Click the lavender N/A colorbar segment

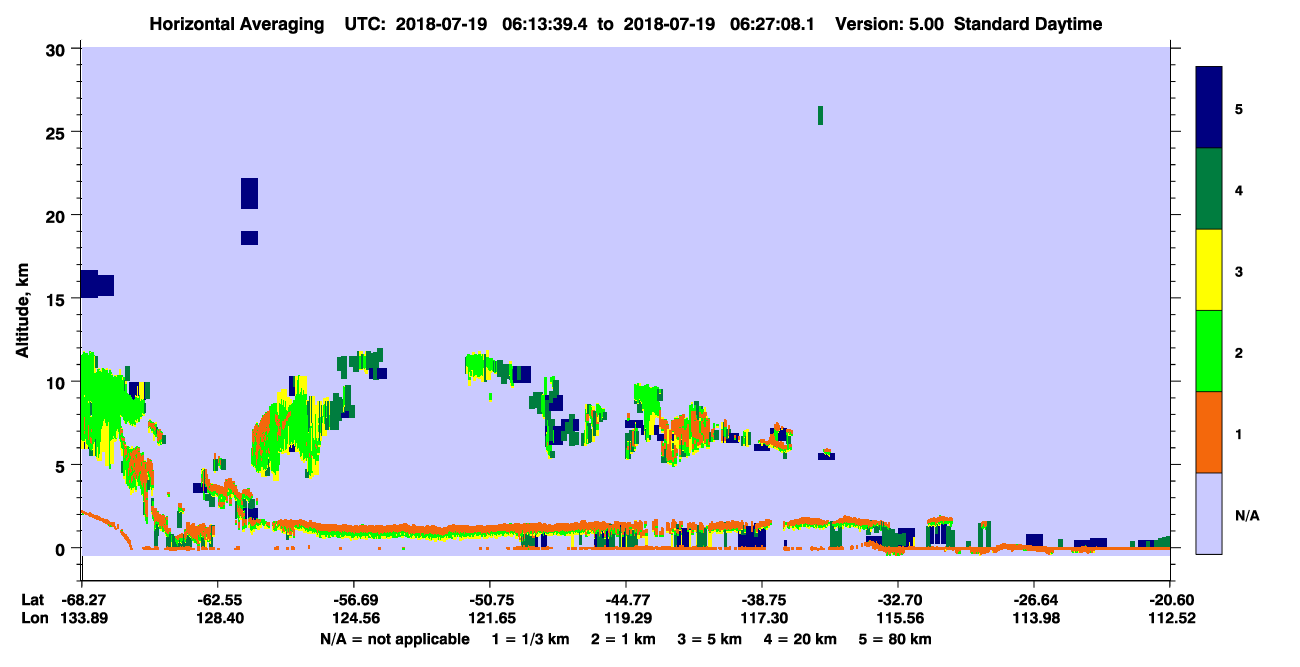[x=1209, y=513]
